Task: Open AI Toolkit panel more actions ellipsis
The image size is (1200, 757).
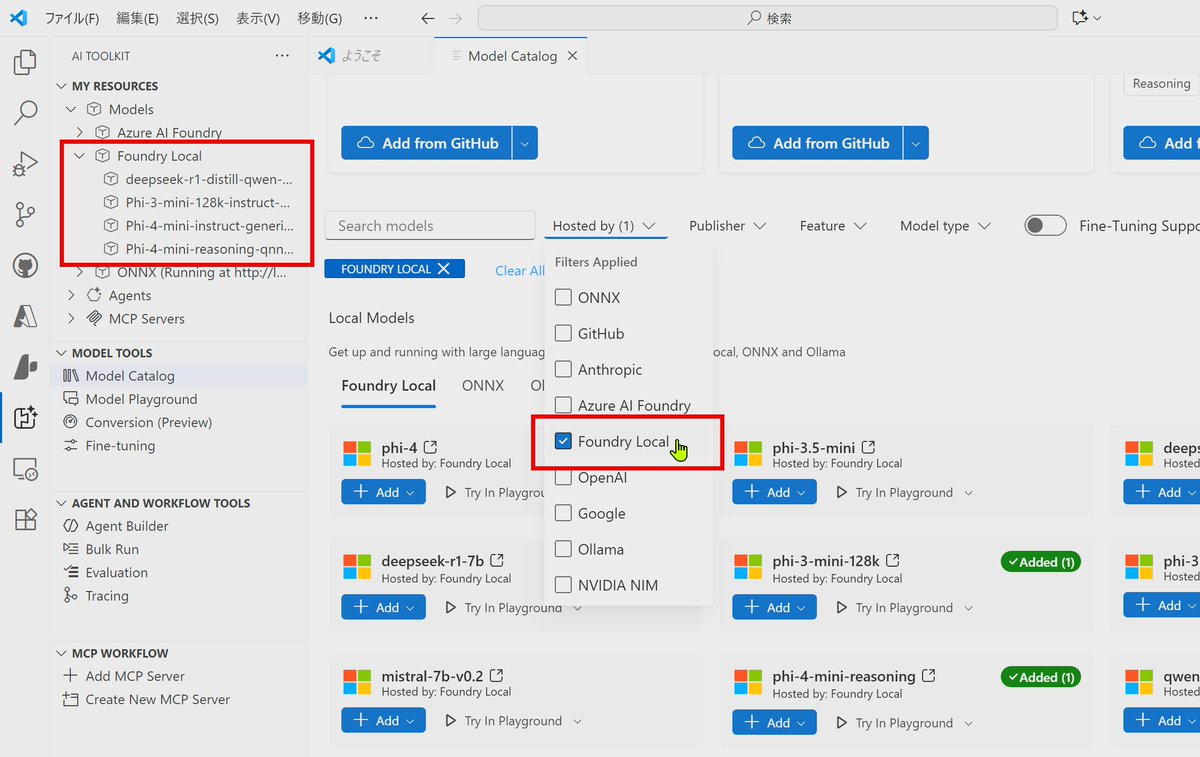Action: pos(282,56)
